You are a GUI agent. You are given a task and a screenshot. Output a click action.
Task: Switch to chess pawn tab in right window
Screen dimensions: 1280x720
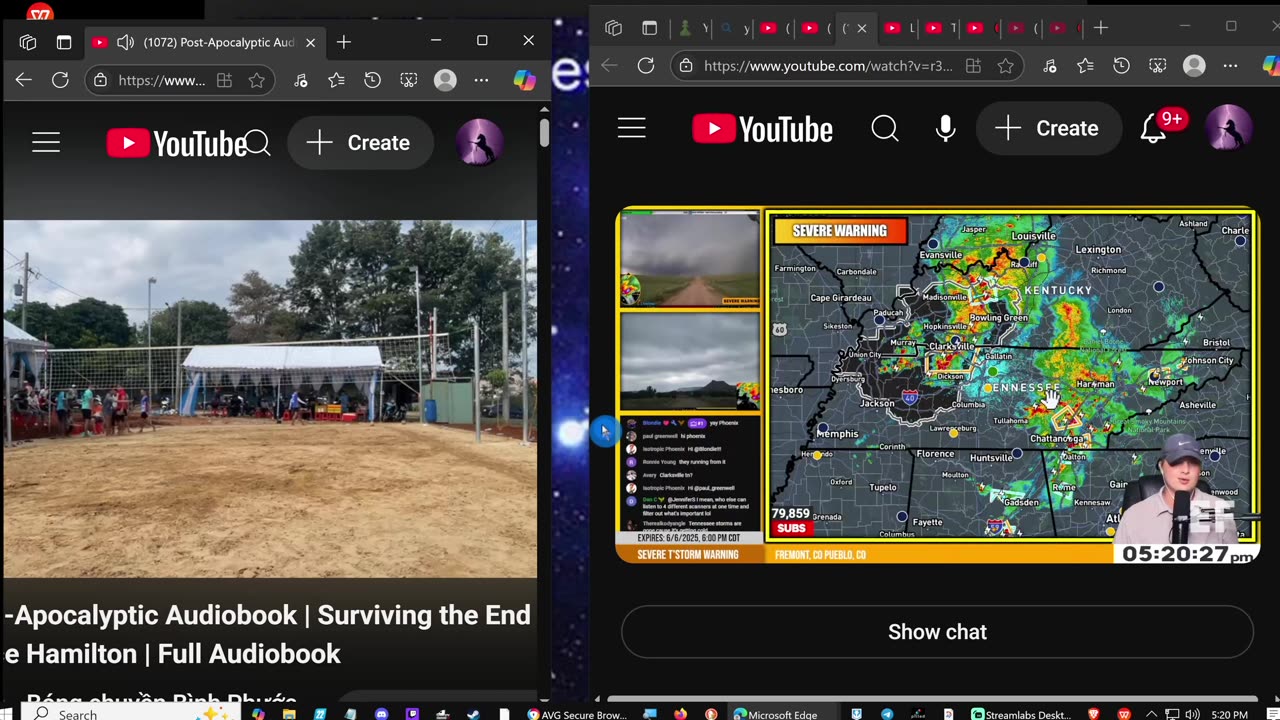pyautogui.click(x=691, y=28)
